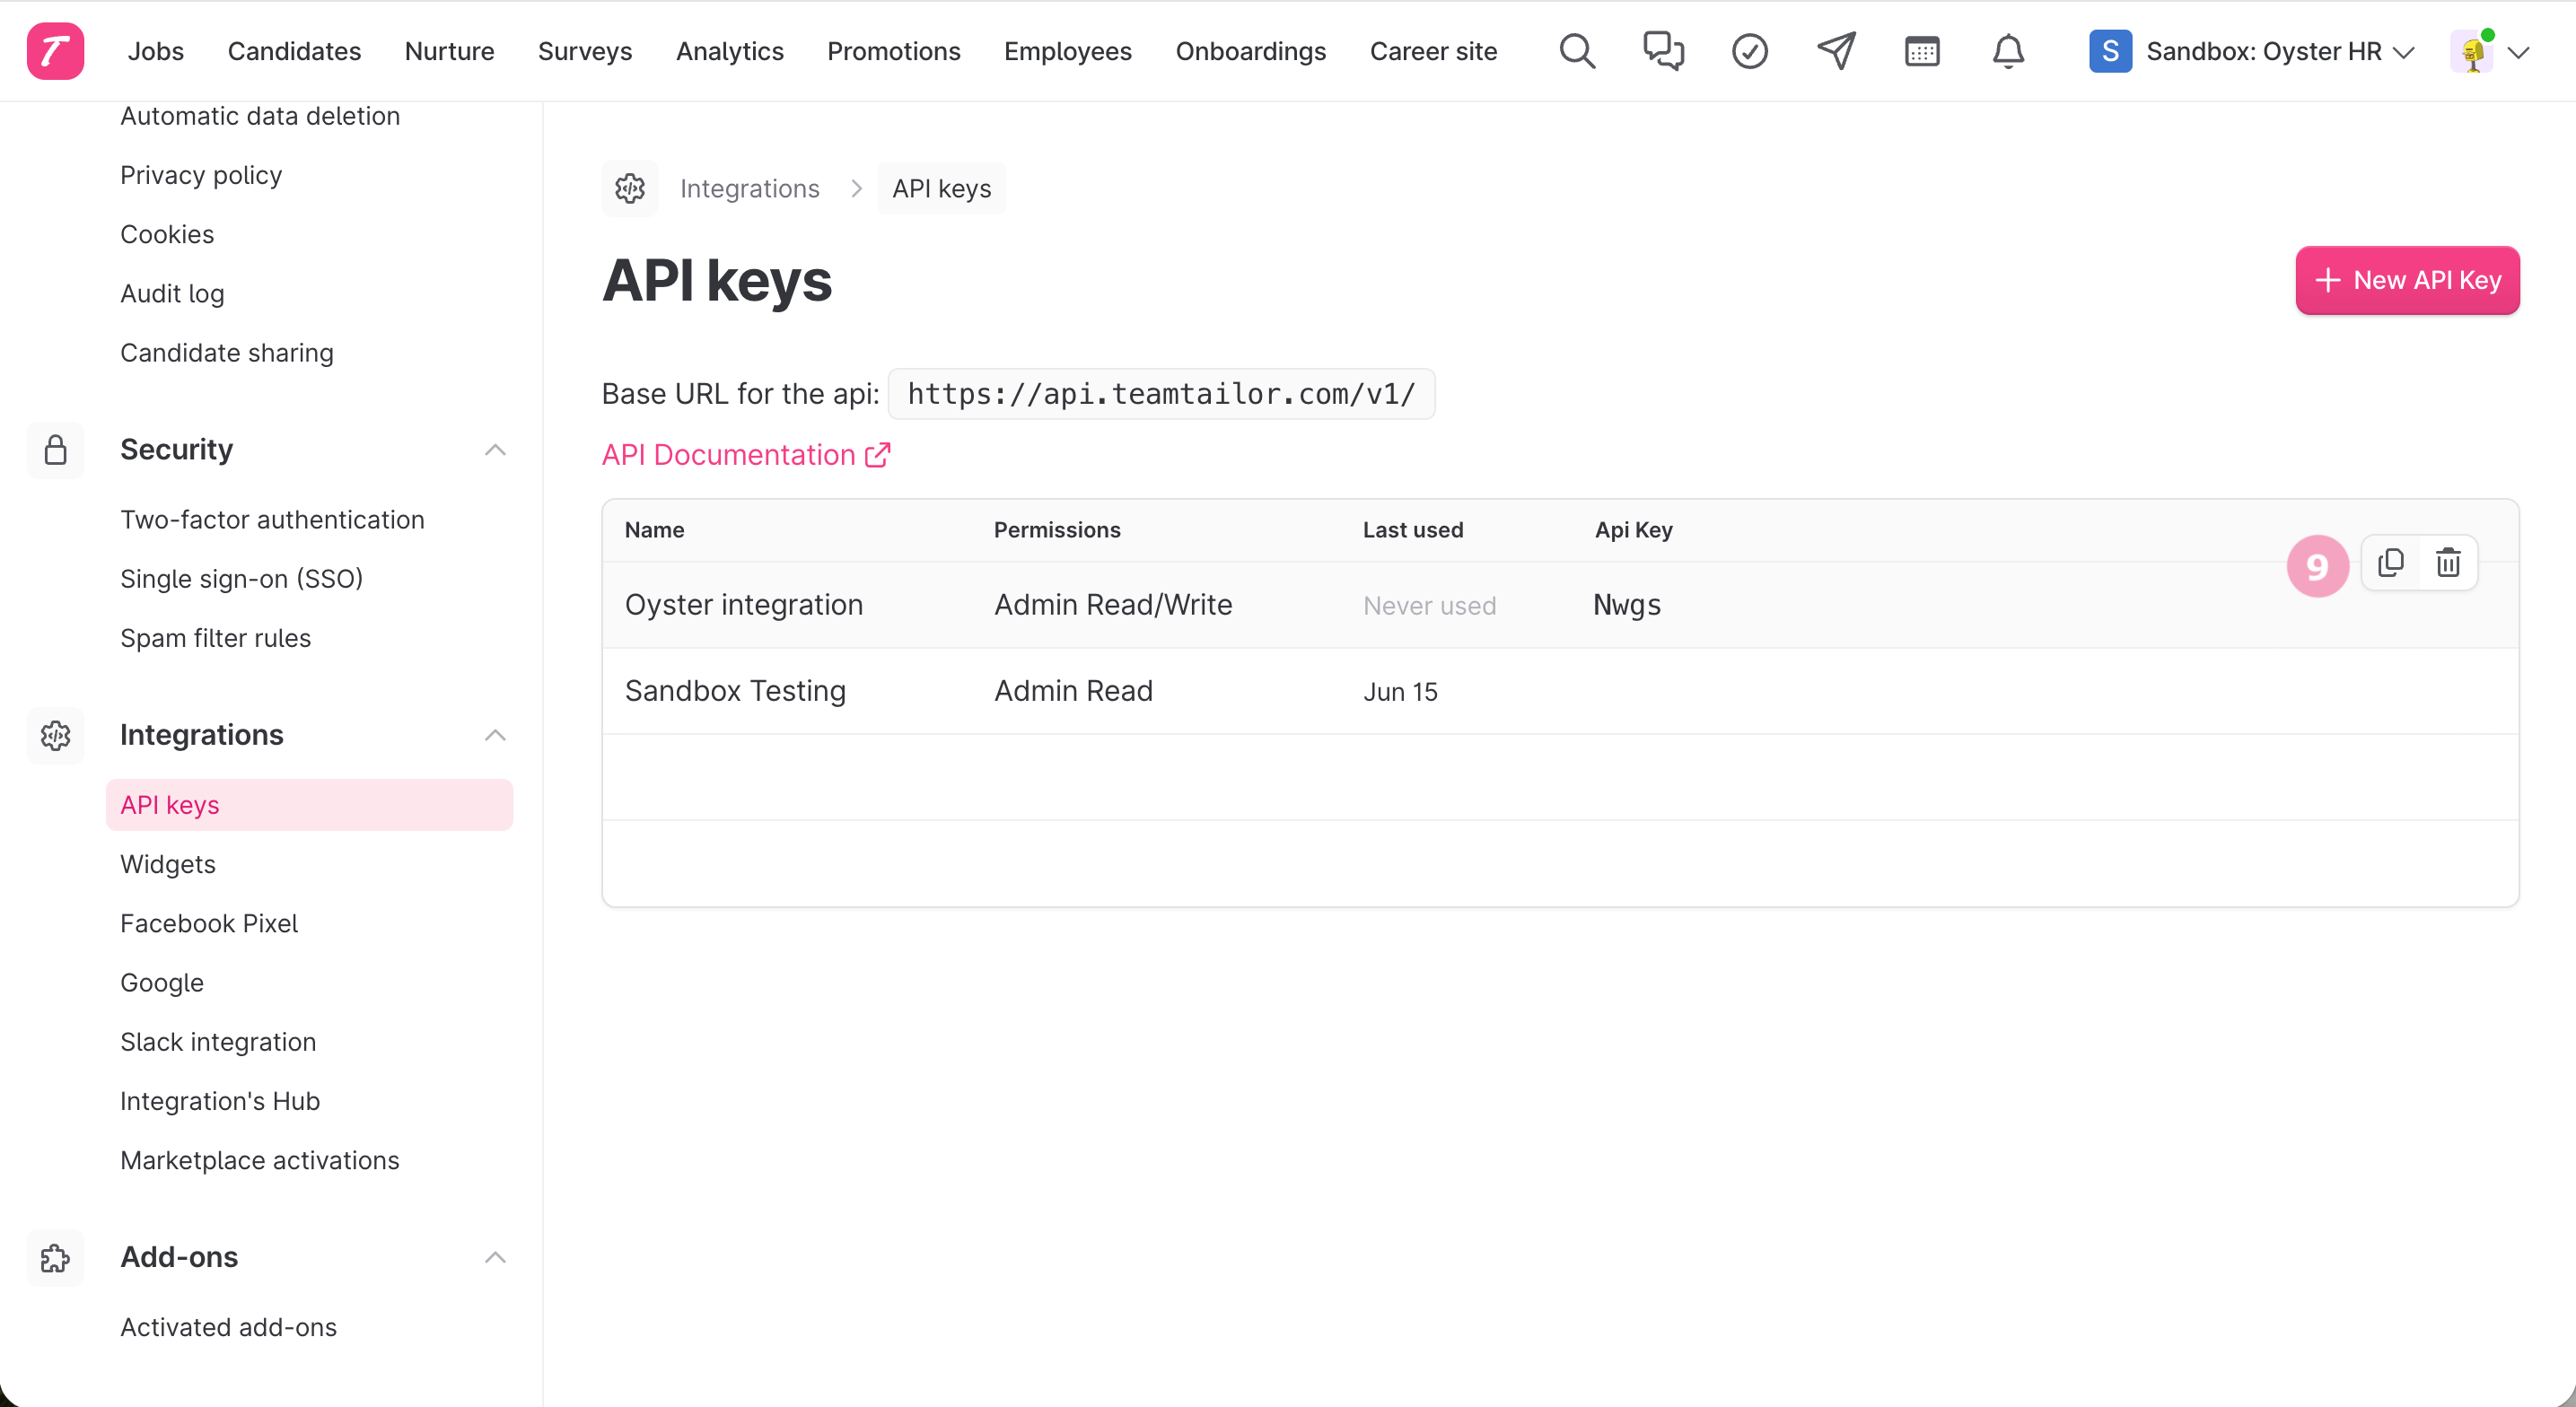2576x1407 pixels.
Task: Click the Nwgs API key value
Action: (1627, 605)
